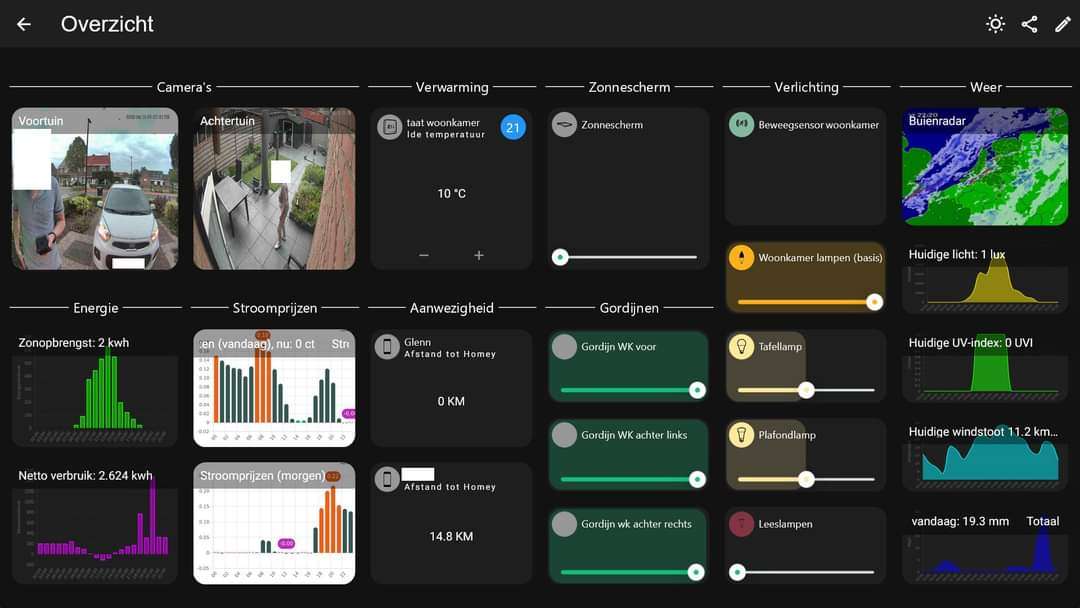
Task: Click the Verwarming section header
Action: (452, 87)
